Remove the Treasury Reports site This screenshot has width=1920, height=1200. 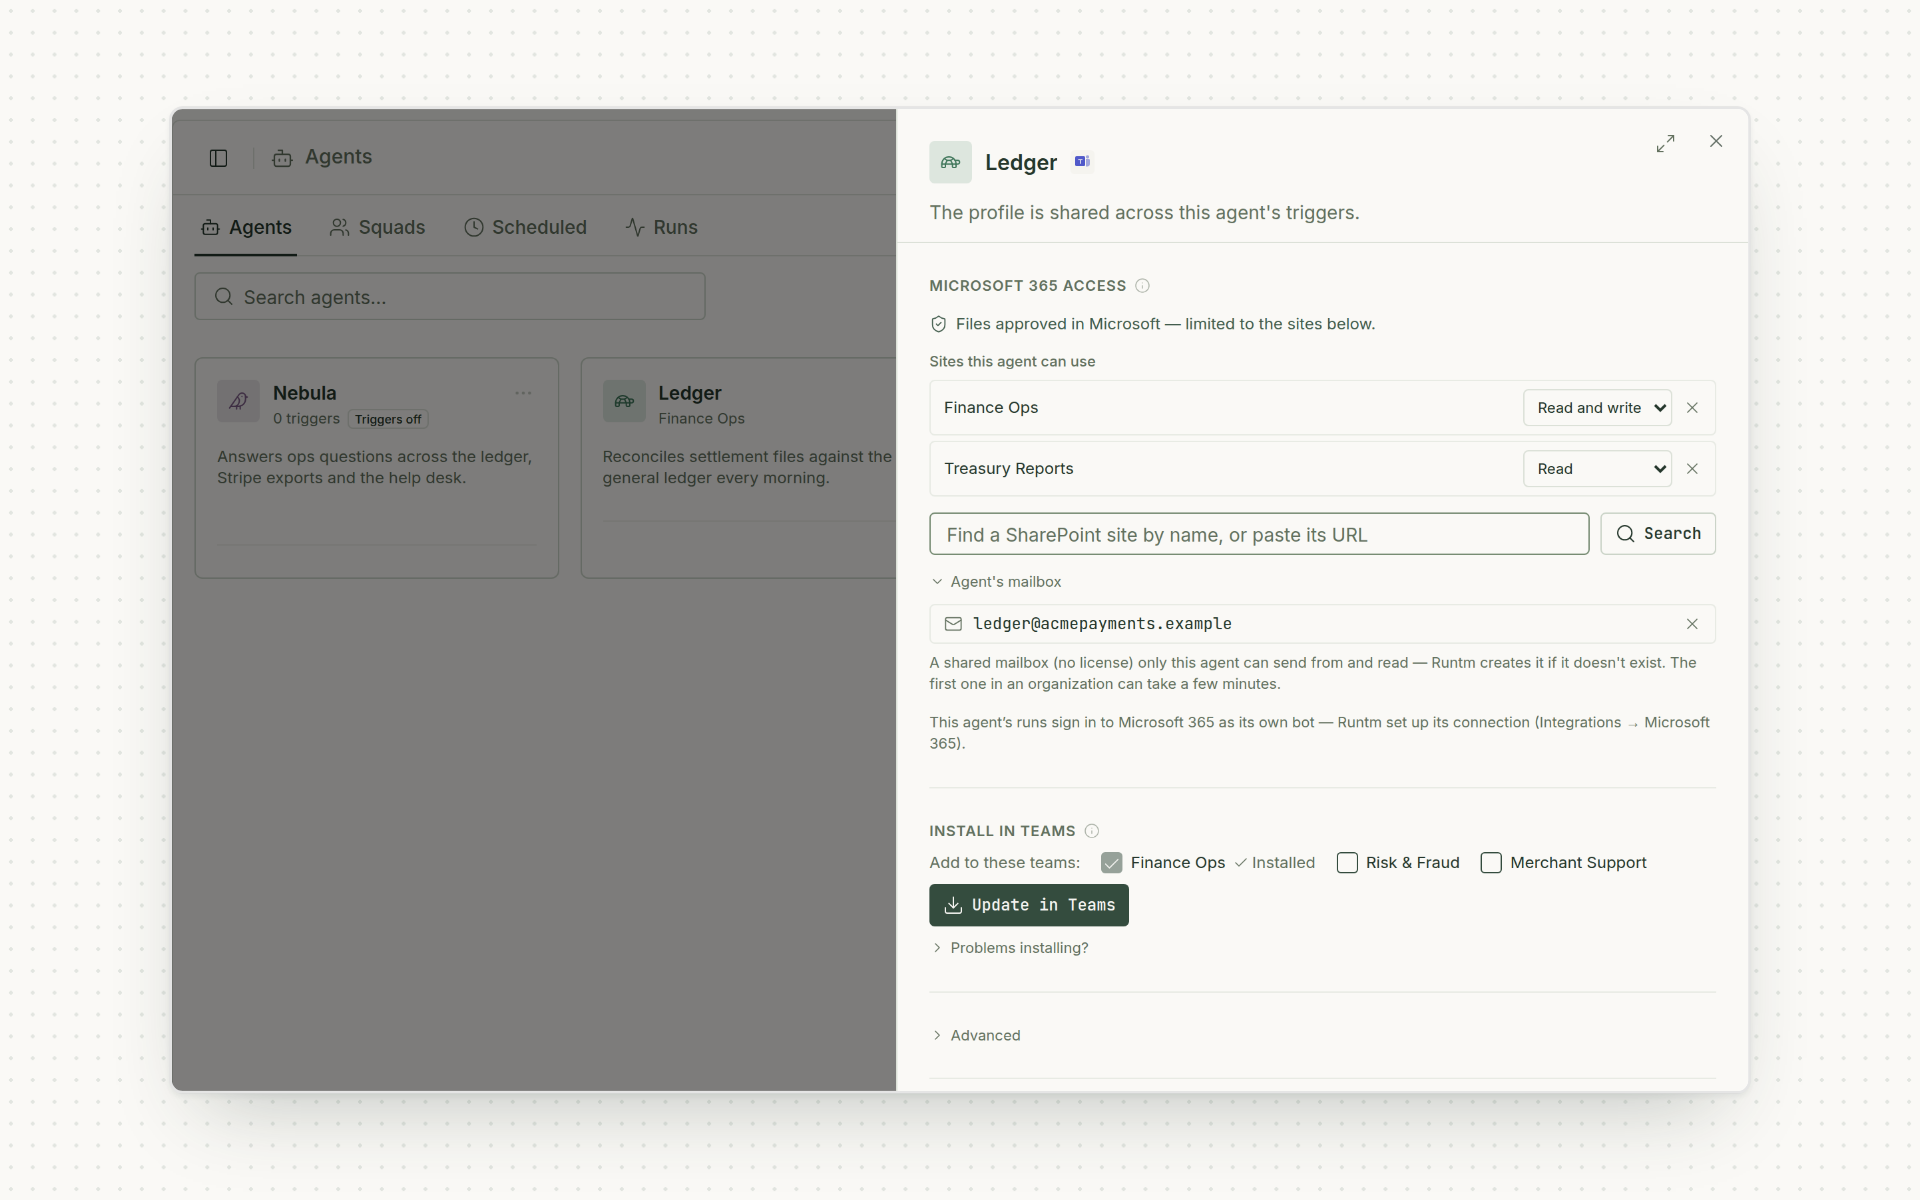tap(1692, 469)
